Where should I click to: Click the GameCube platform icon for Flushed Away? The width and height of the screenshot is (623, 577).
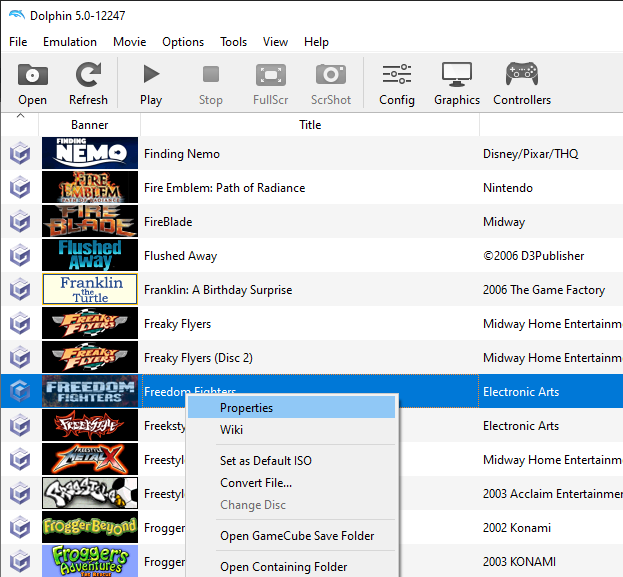[x=20, y=256]
